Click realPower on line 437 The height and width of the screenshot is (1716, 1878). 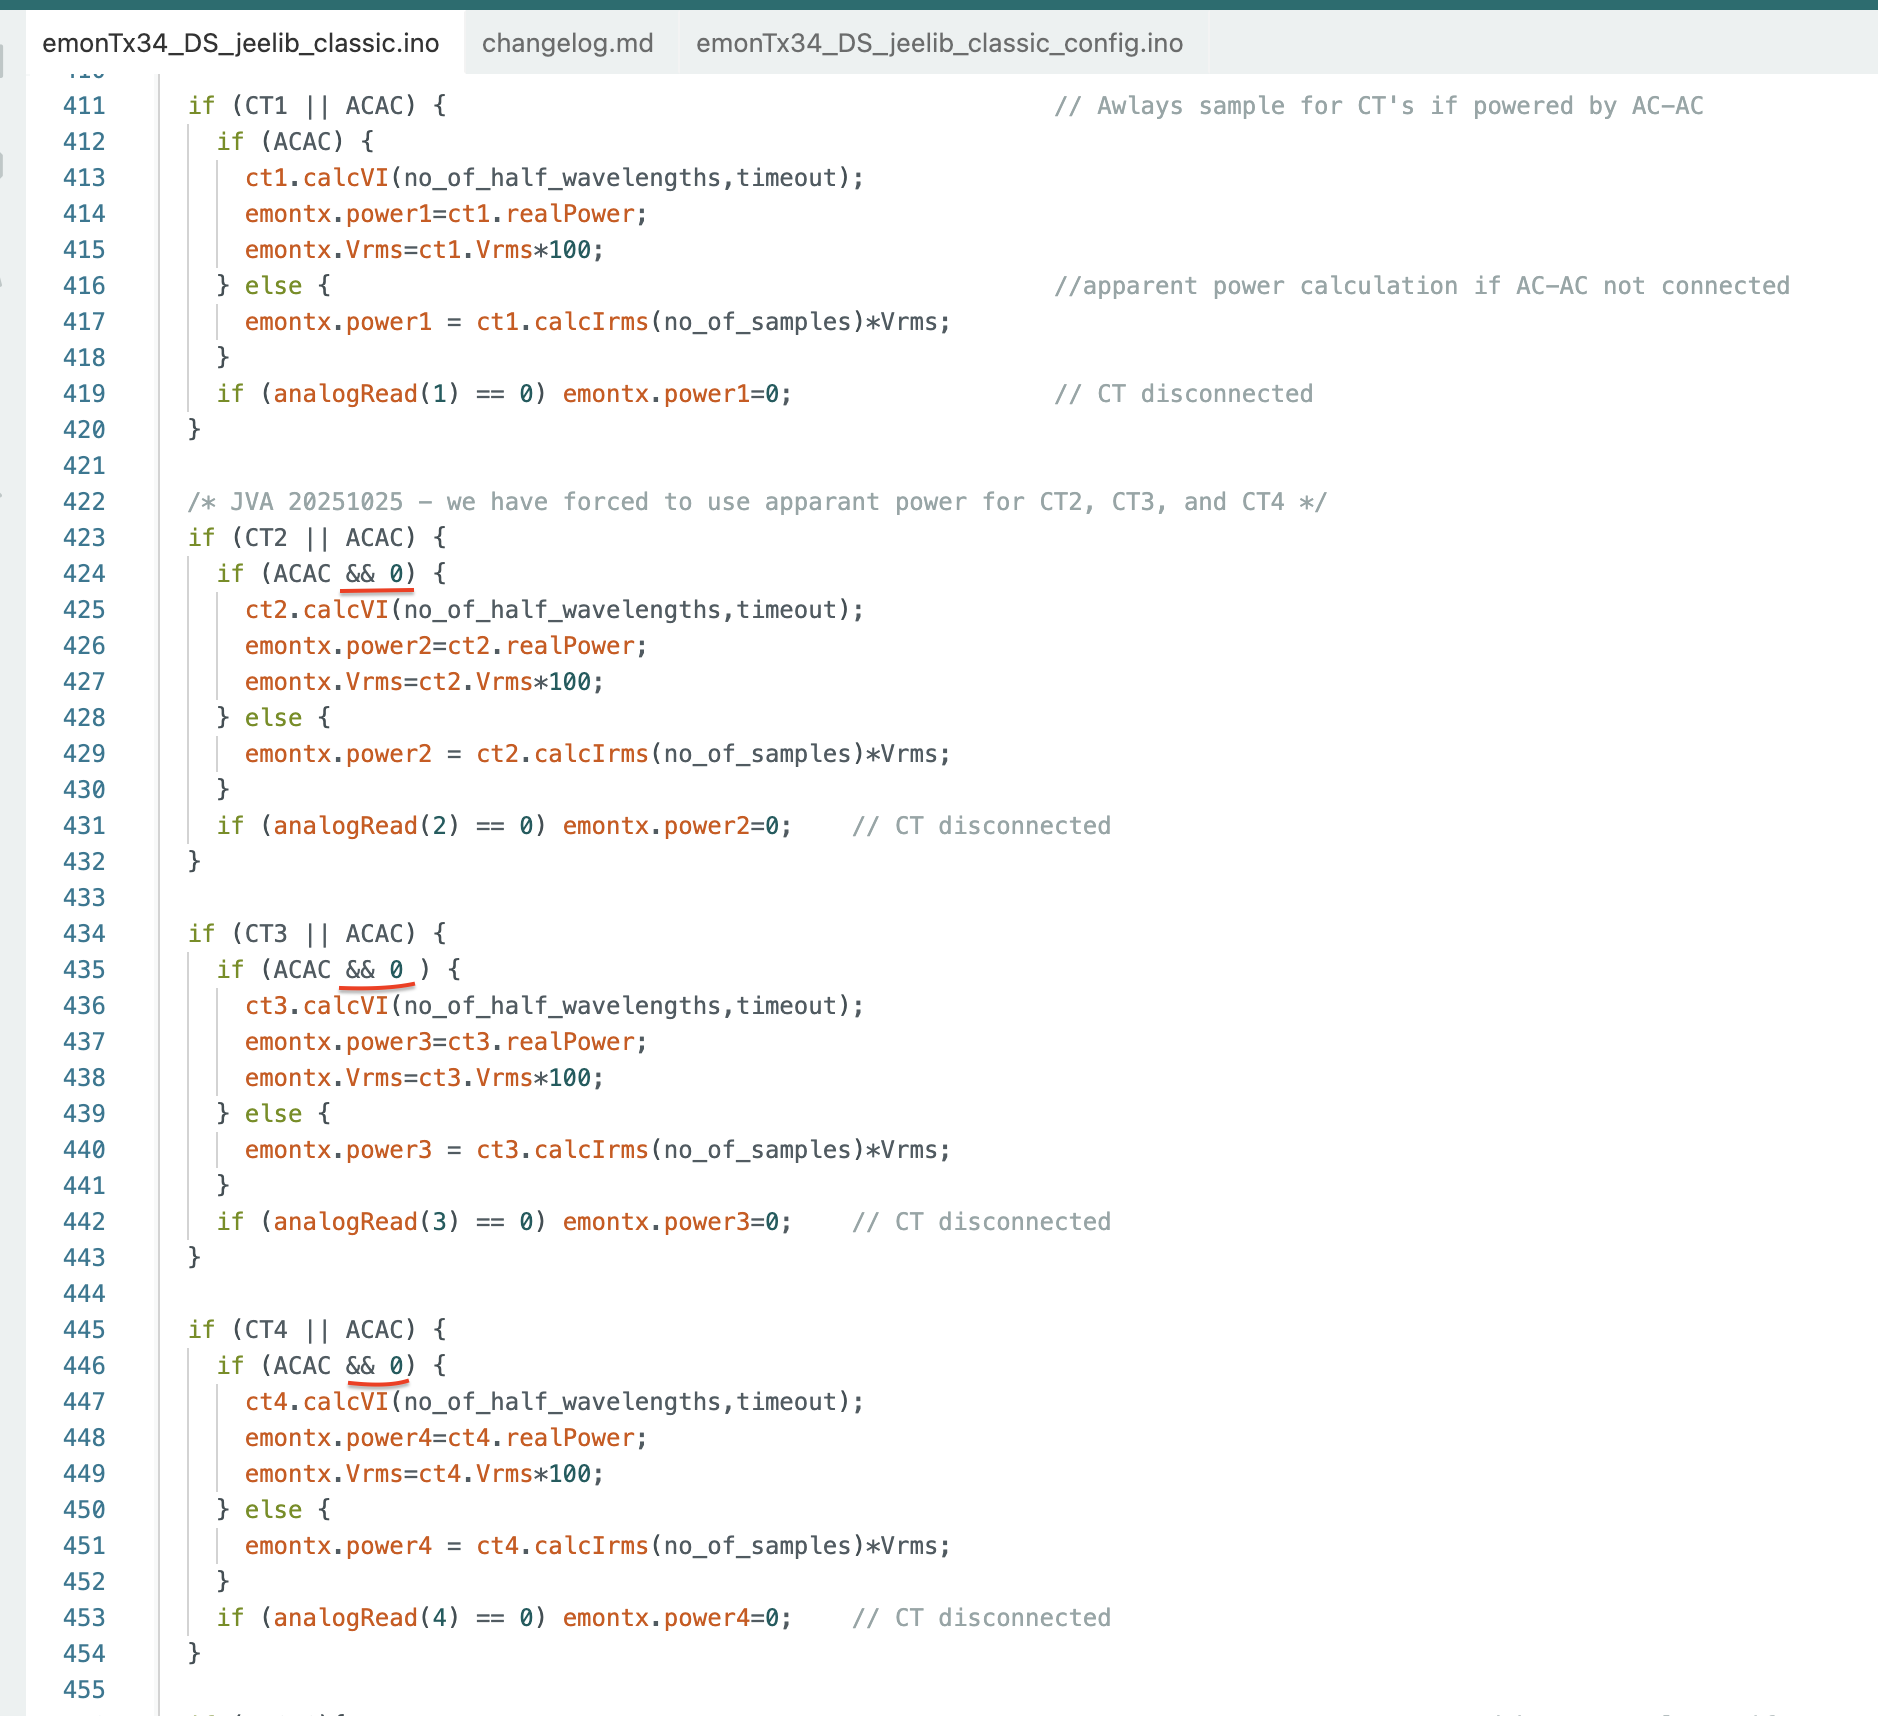point(570,1042)
